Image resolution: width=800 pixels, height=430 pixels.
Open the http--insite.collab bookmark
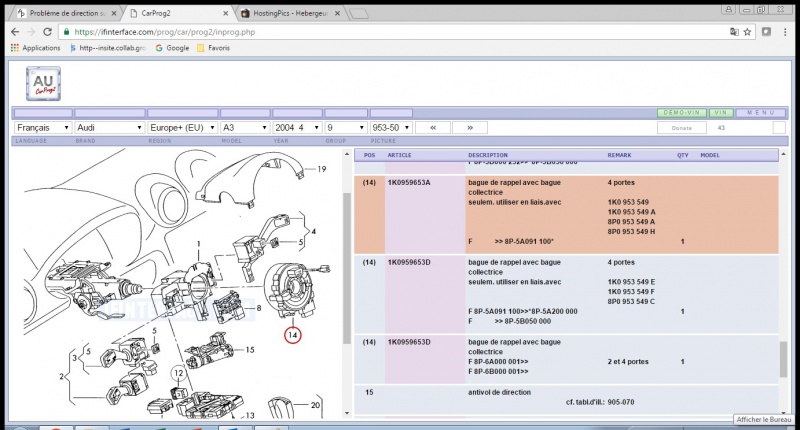tap(108, 48)
